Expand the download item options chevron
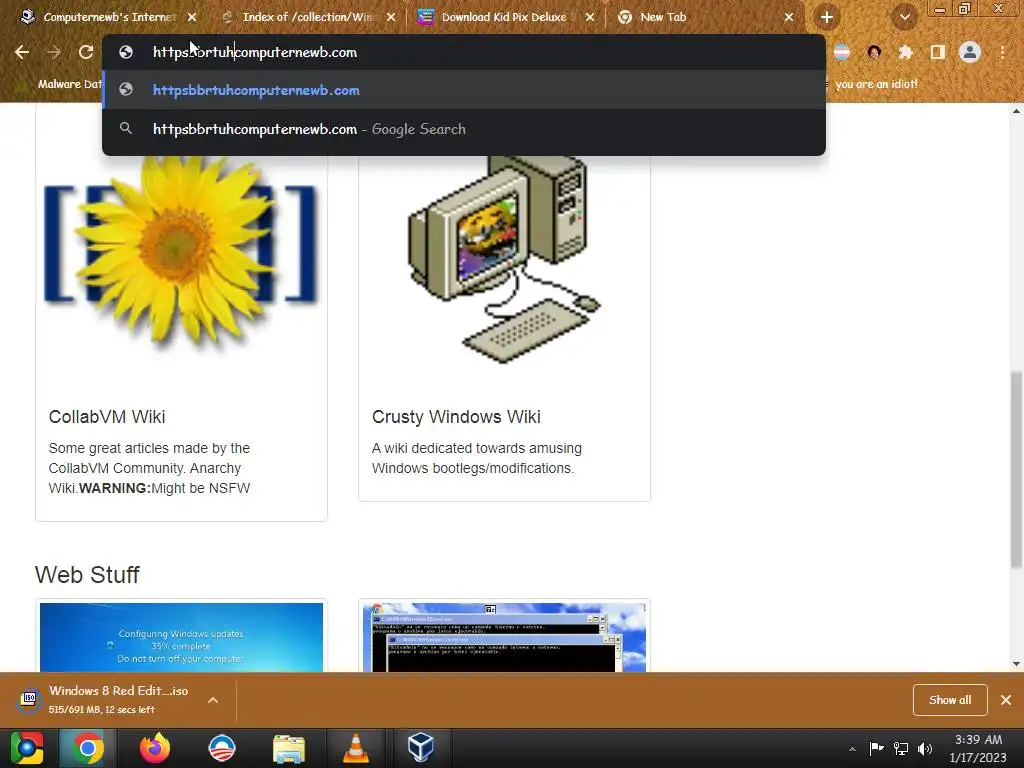The image size is (1024, 768). (213, 699)
